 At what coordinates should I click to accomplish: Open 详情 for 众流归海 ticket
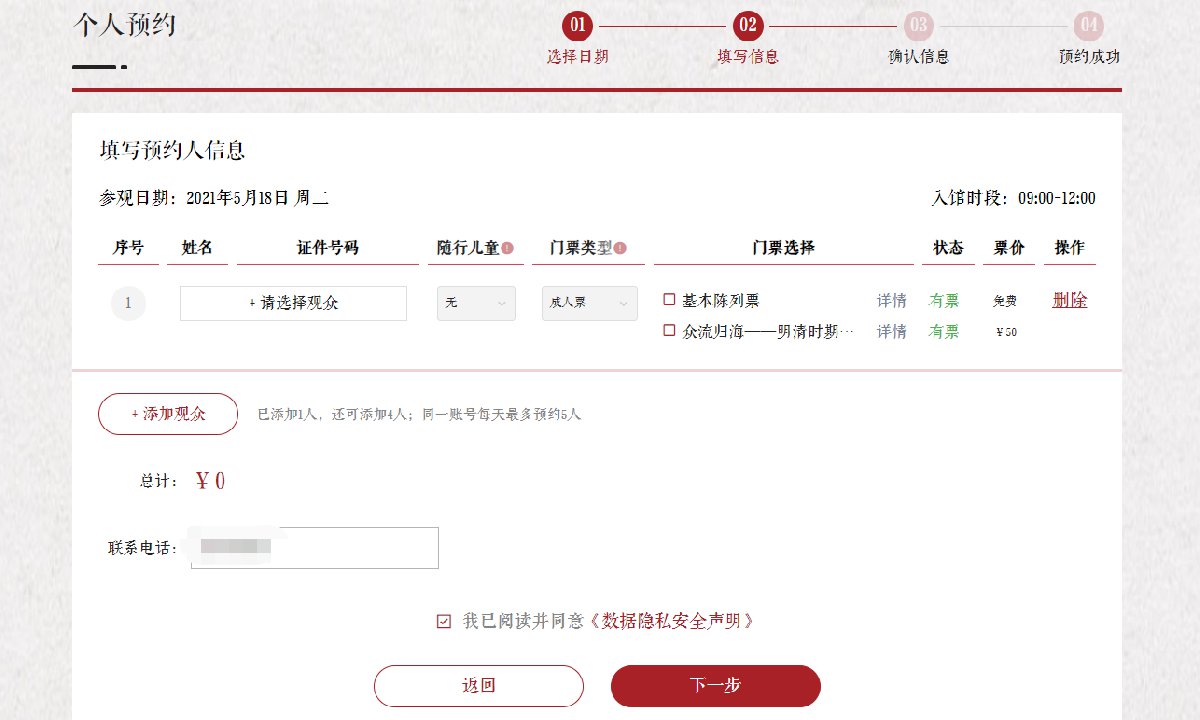tap(892, 331)
